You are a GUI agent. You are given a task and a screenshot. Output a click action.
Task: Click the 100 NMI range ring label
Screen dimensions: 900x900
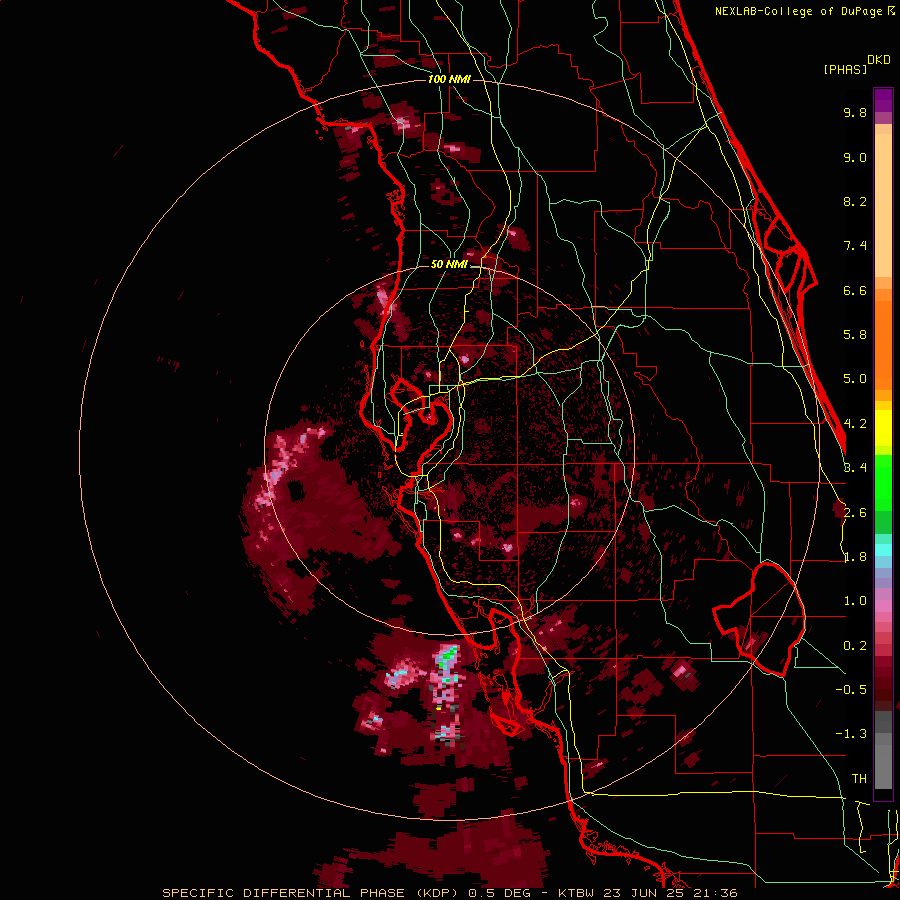449,79
